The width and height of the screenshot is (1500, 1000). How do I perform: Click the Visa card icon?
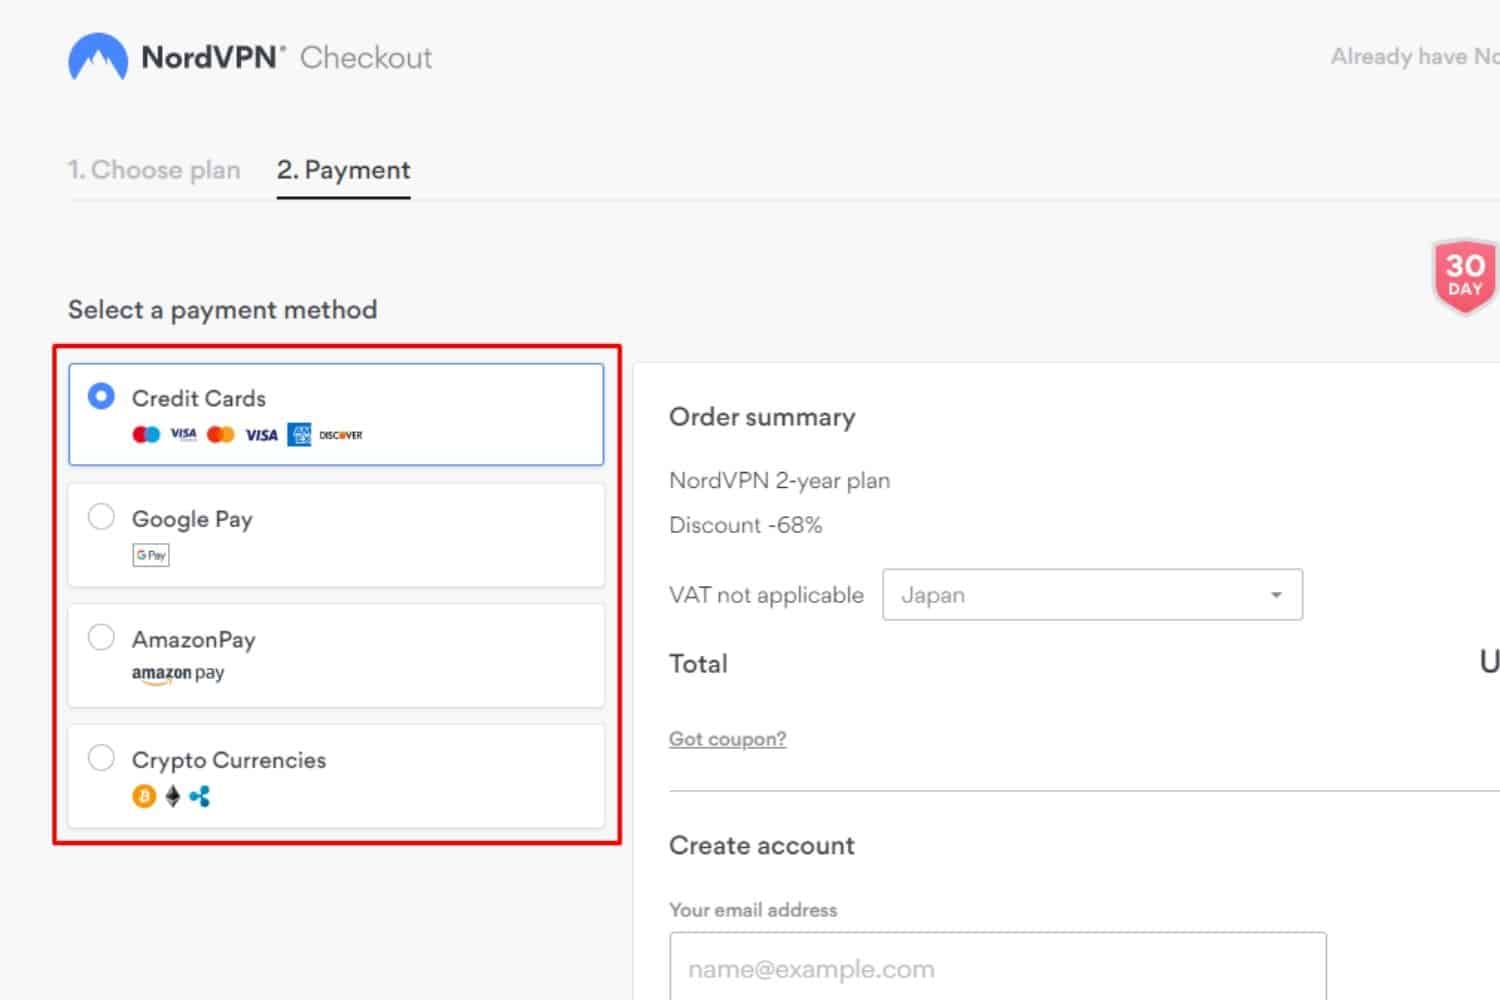point(184,433)
